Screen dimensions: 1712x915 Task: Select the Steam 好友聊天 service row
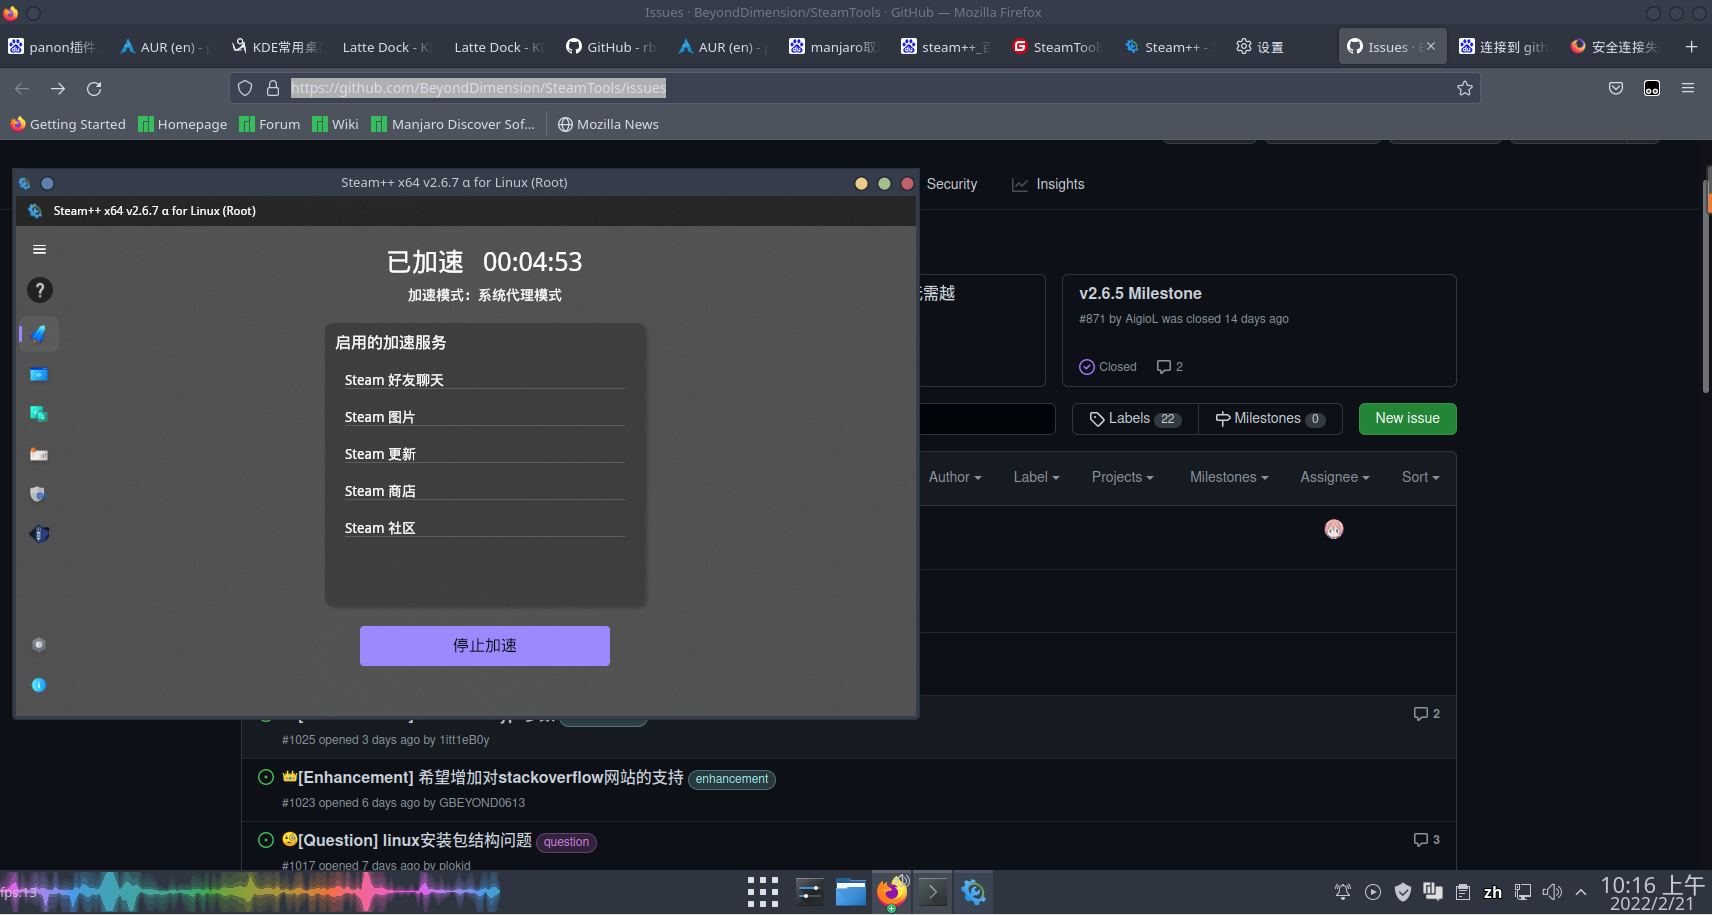click(485, 380)
